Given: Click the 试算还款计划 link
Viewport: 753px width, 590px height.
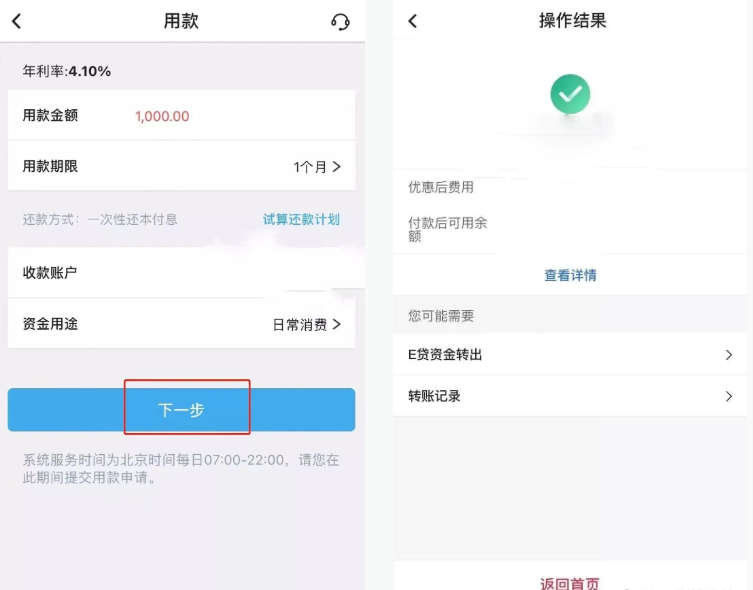Looking at the screenshot, I should pos(301,219).
